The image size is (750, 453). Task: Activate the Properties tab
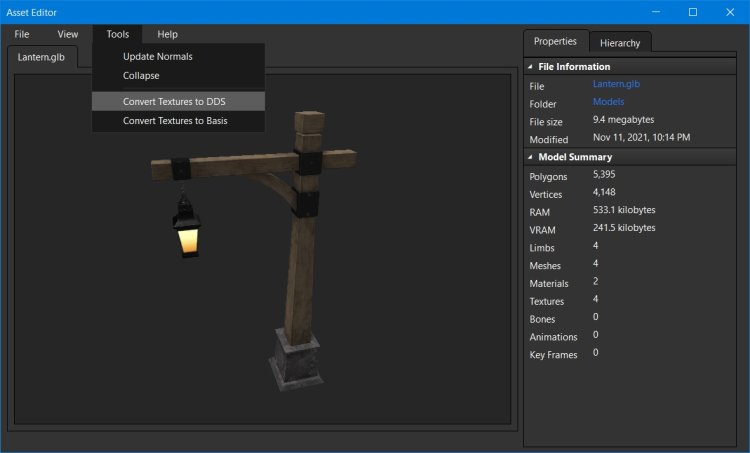tap(555, 41)
